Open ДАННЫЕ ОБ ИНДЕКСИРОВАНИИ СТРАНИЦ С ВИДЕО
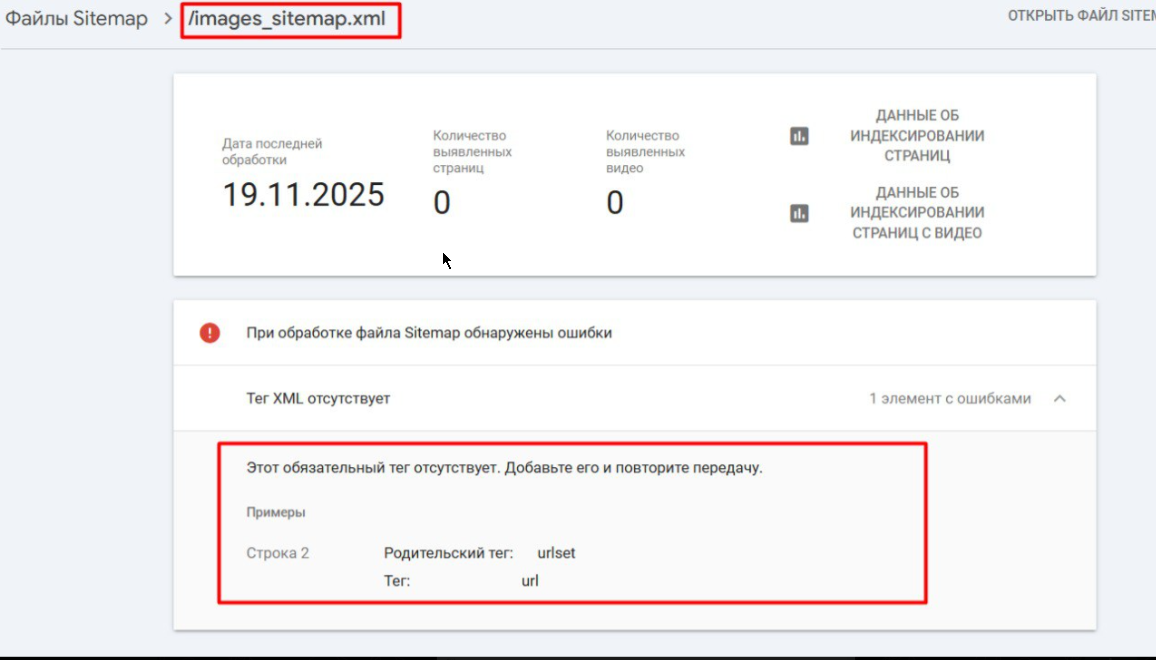The image size is (1156, 660). [916, 212]
